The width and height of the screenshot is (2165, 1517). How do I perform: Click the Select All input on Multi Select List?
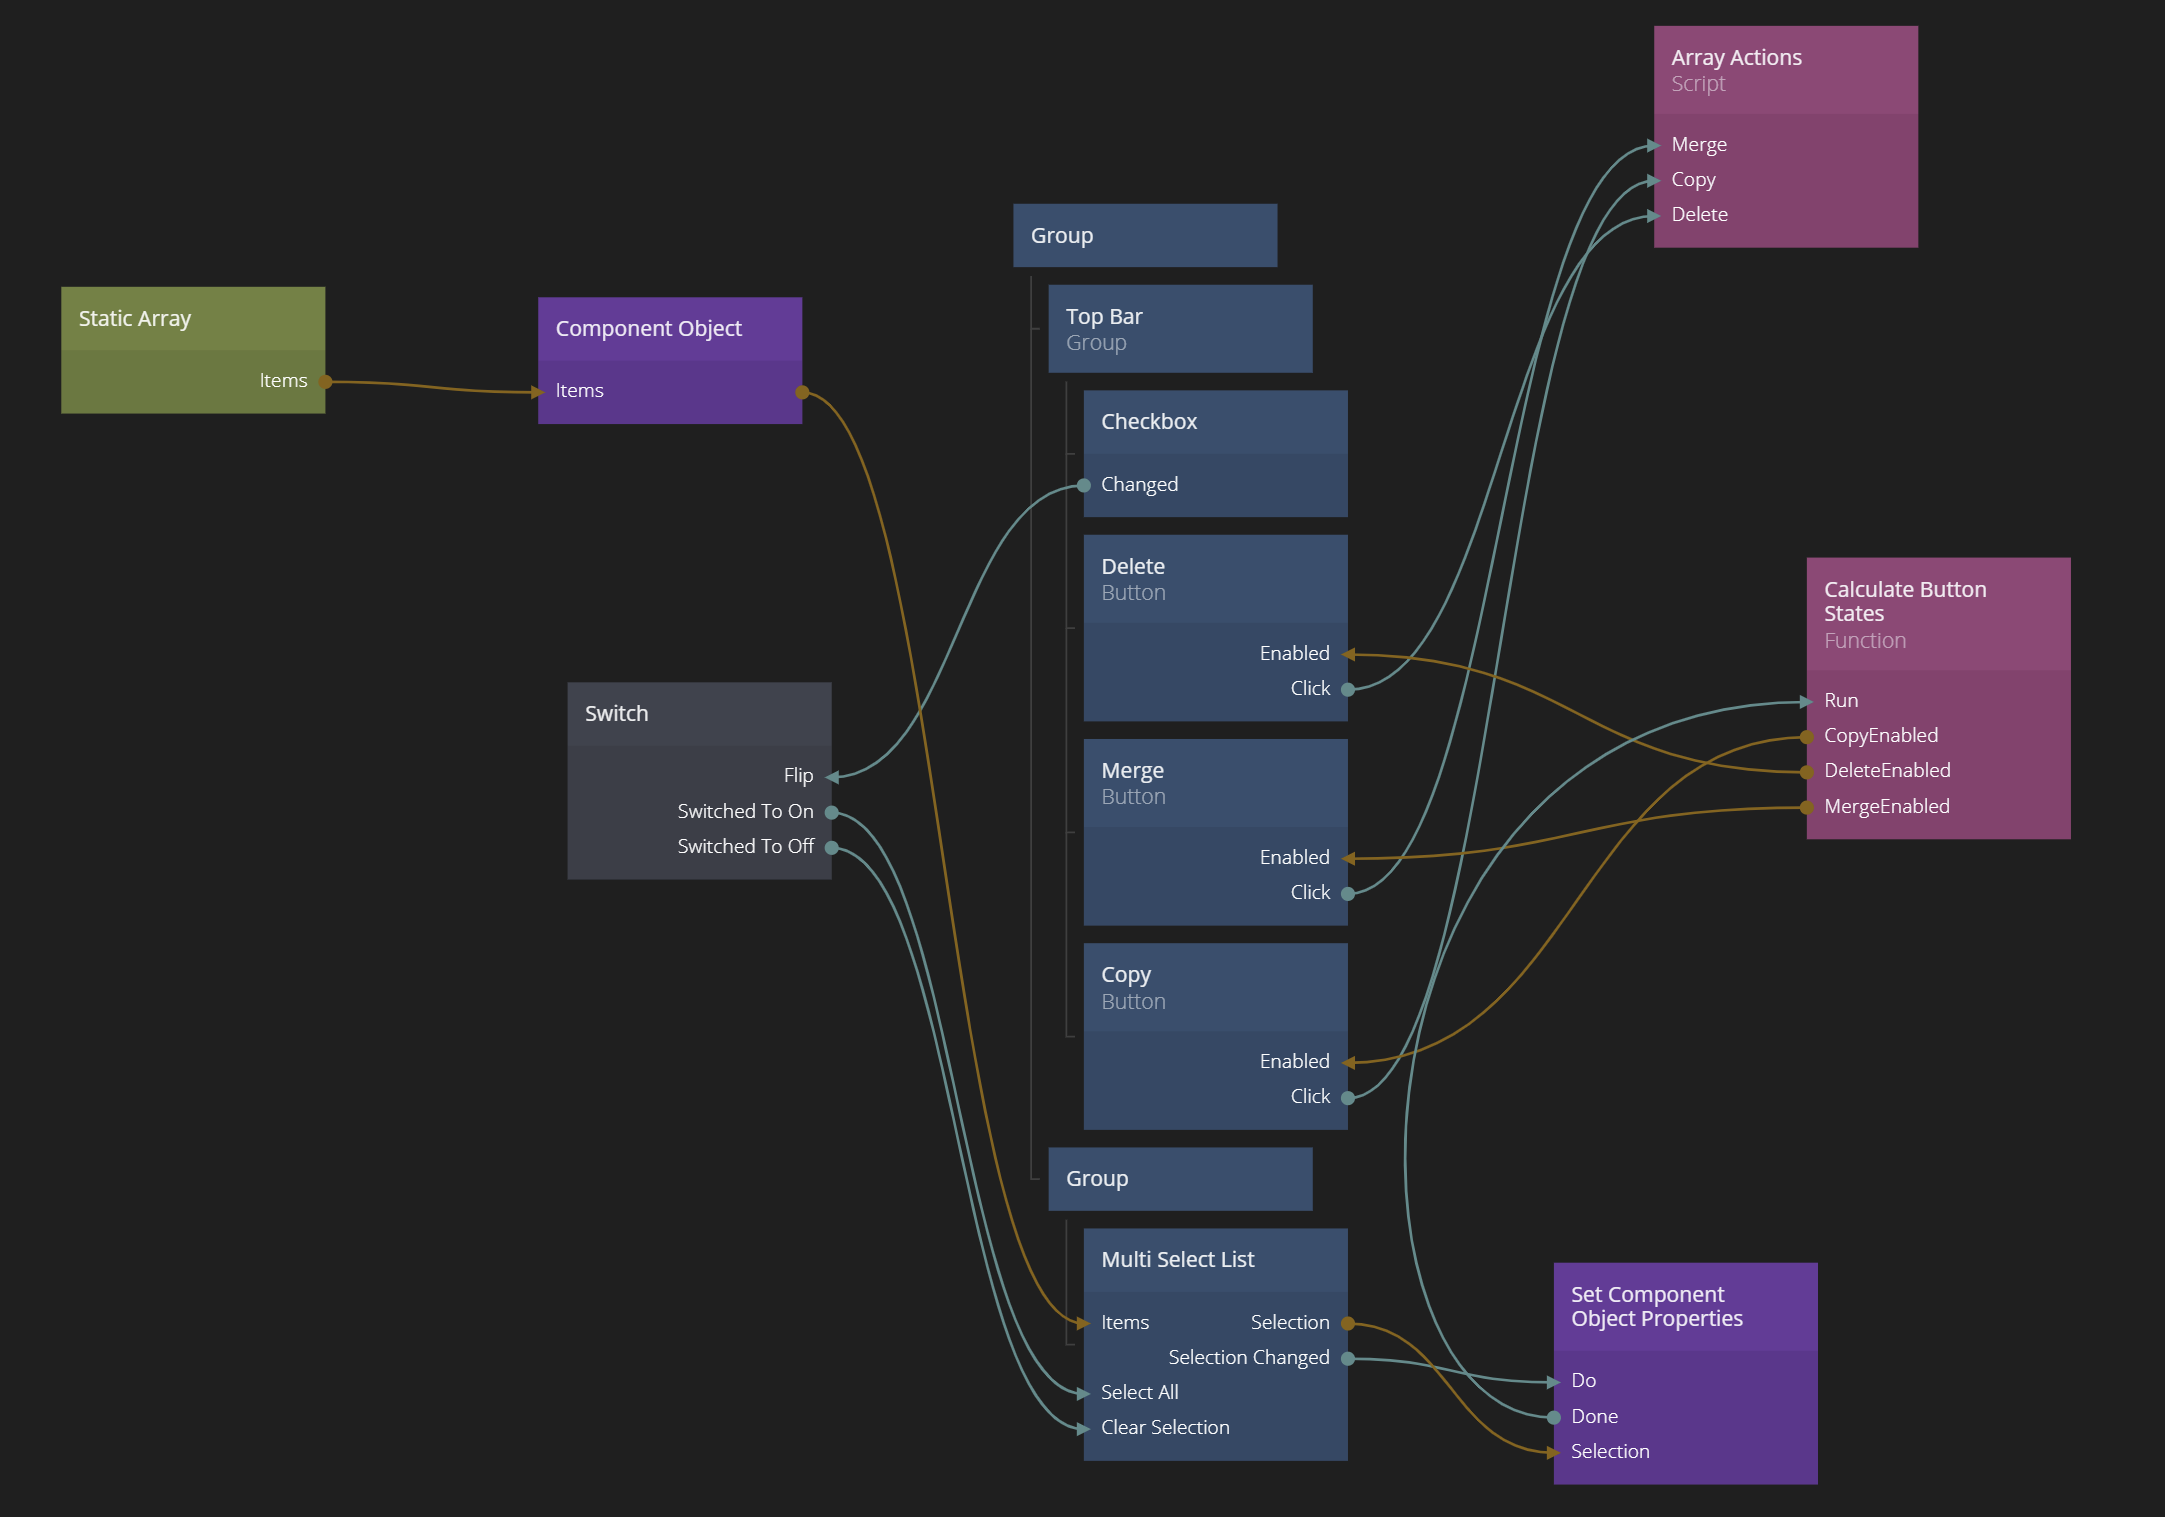[x=1085, y=1394]
